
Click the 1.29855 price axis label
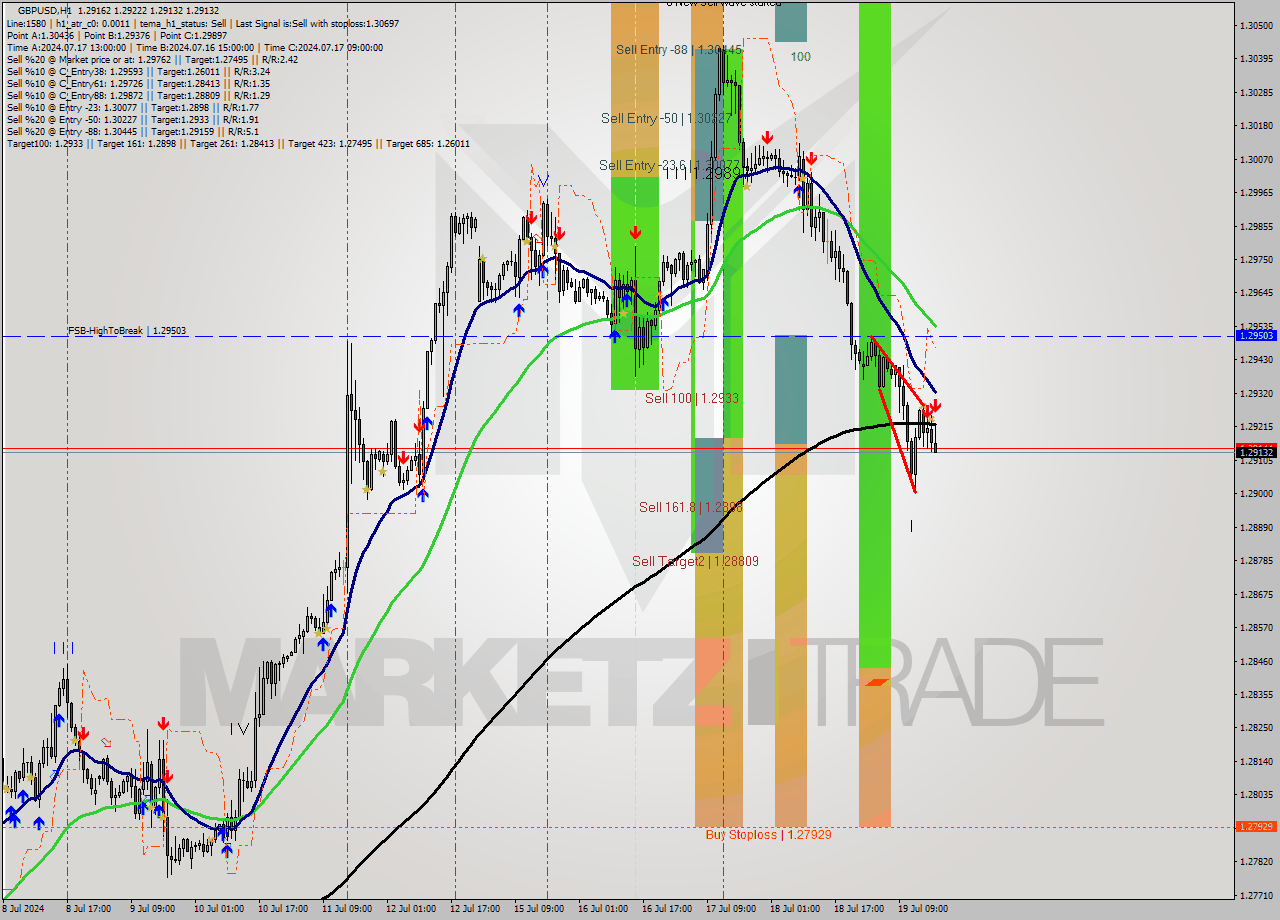click(x=1256, y=226)
